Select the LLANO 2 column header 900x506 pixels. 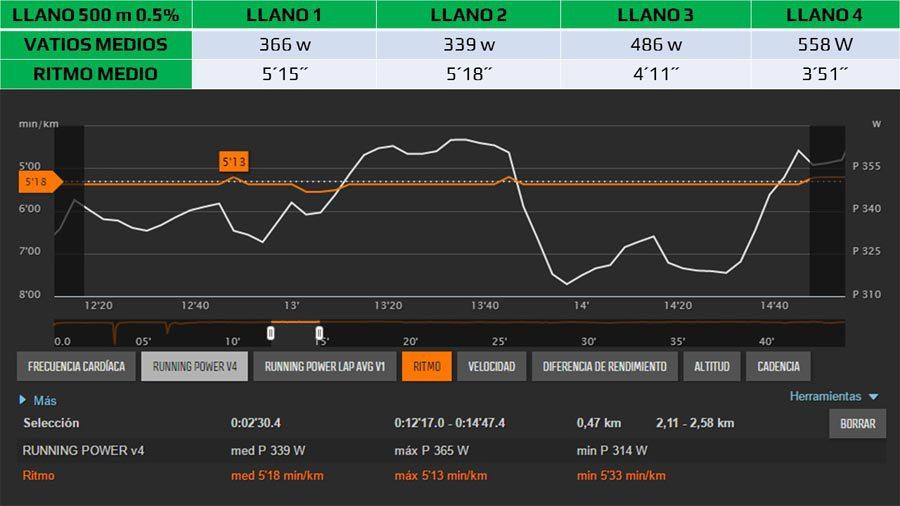(x=468, y=15)
